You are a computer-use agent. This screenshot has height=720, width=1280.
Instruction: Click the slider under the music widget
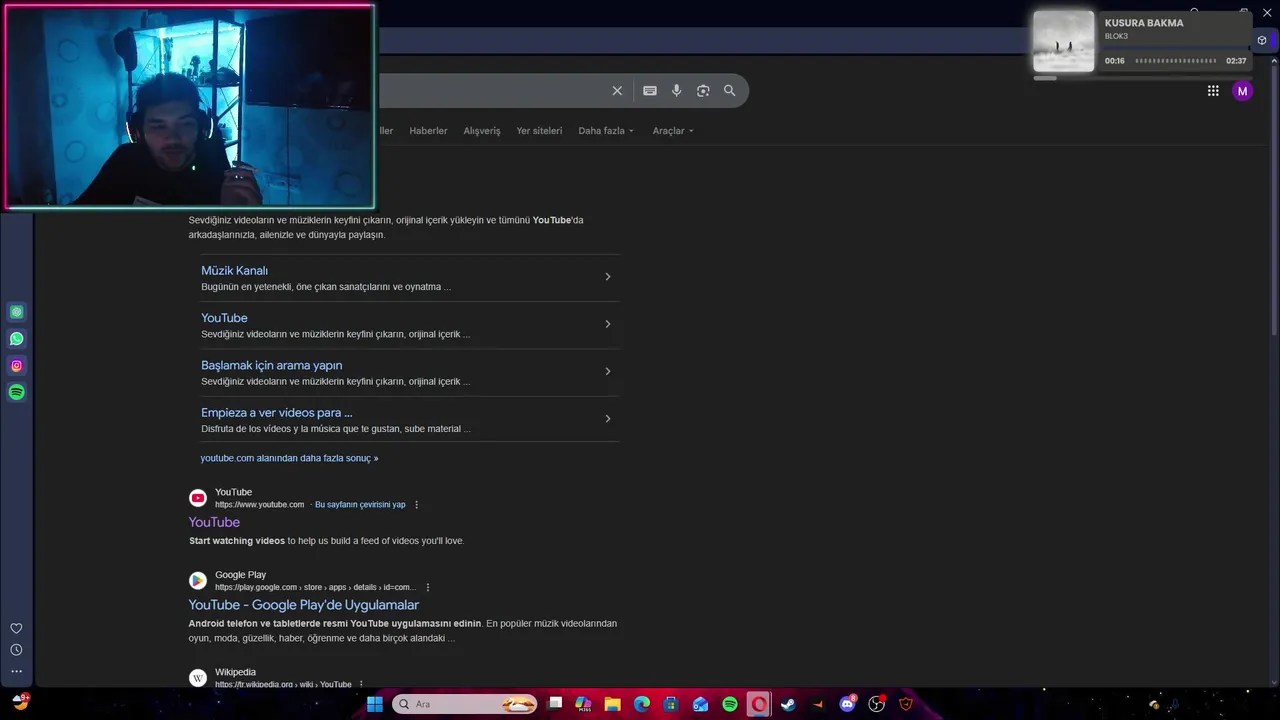[x=1141, y=78]
